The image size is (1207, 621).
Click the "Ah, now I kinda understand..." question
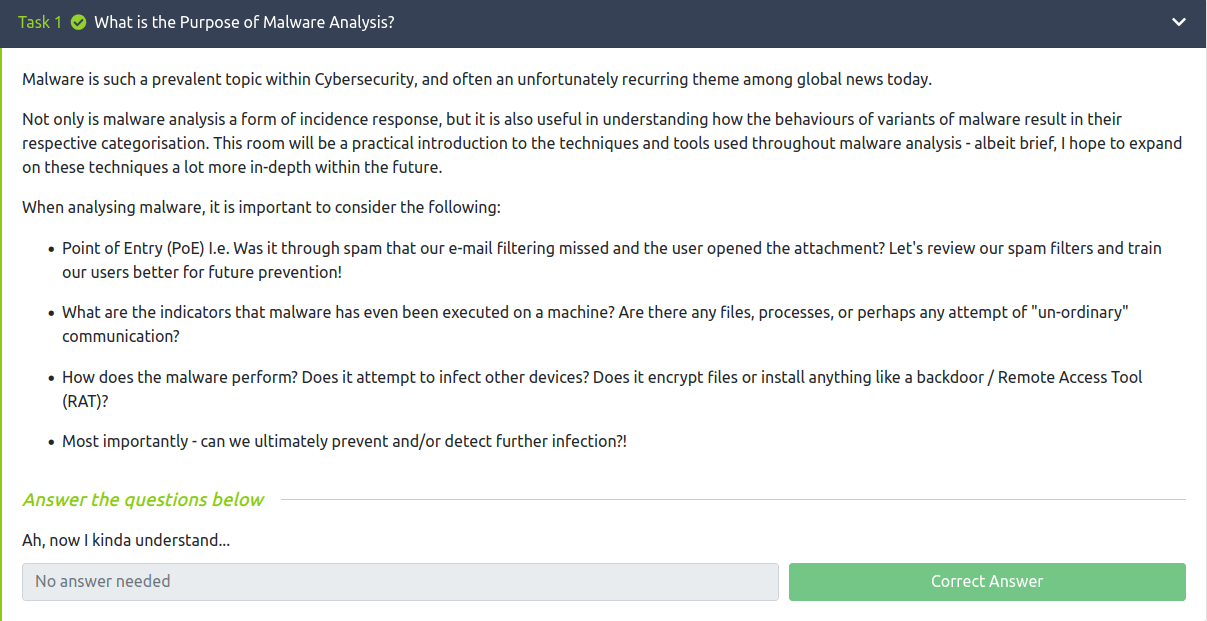126,541
